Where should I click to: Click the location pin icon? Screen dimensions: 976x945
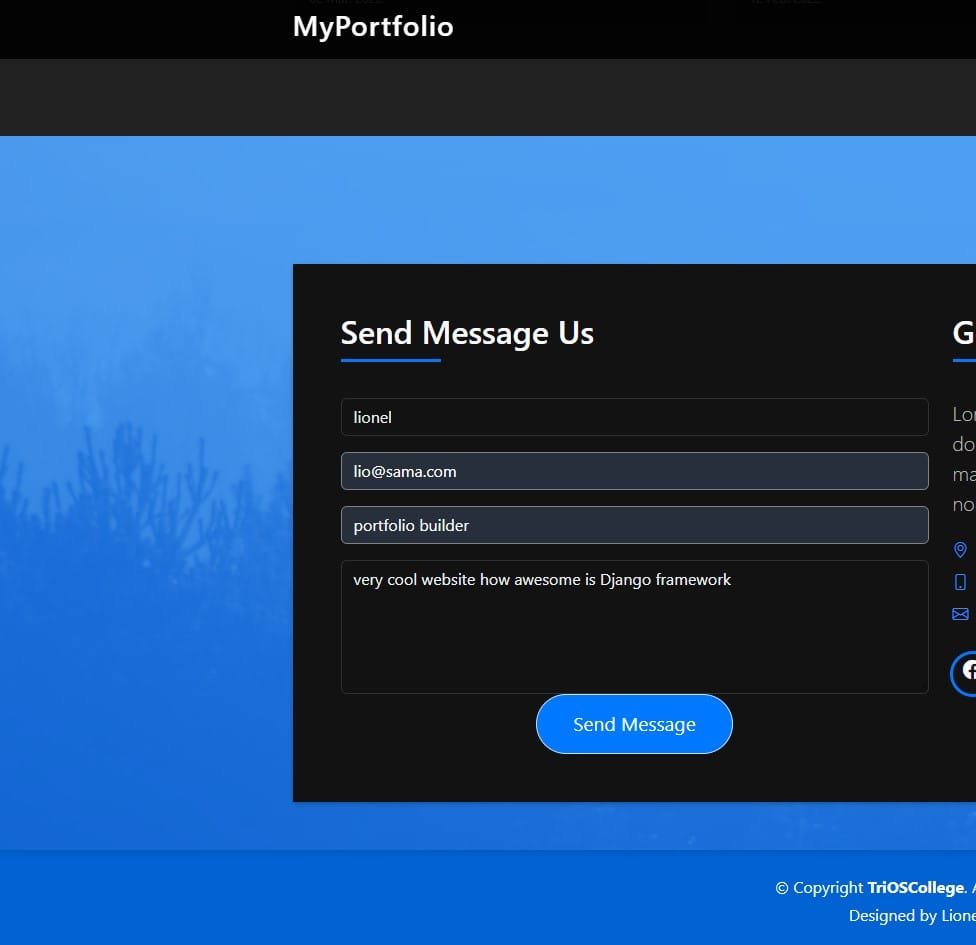click(960, 550)
